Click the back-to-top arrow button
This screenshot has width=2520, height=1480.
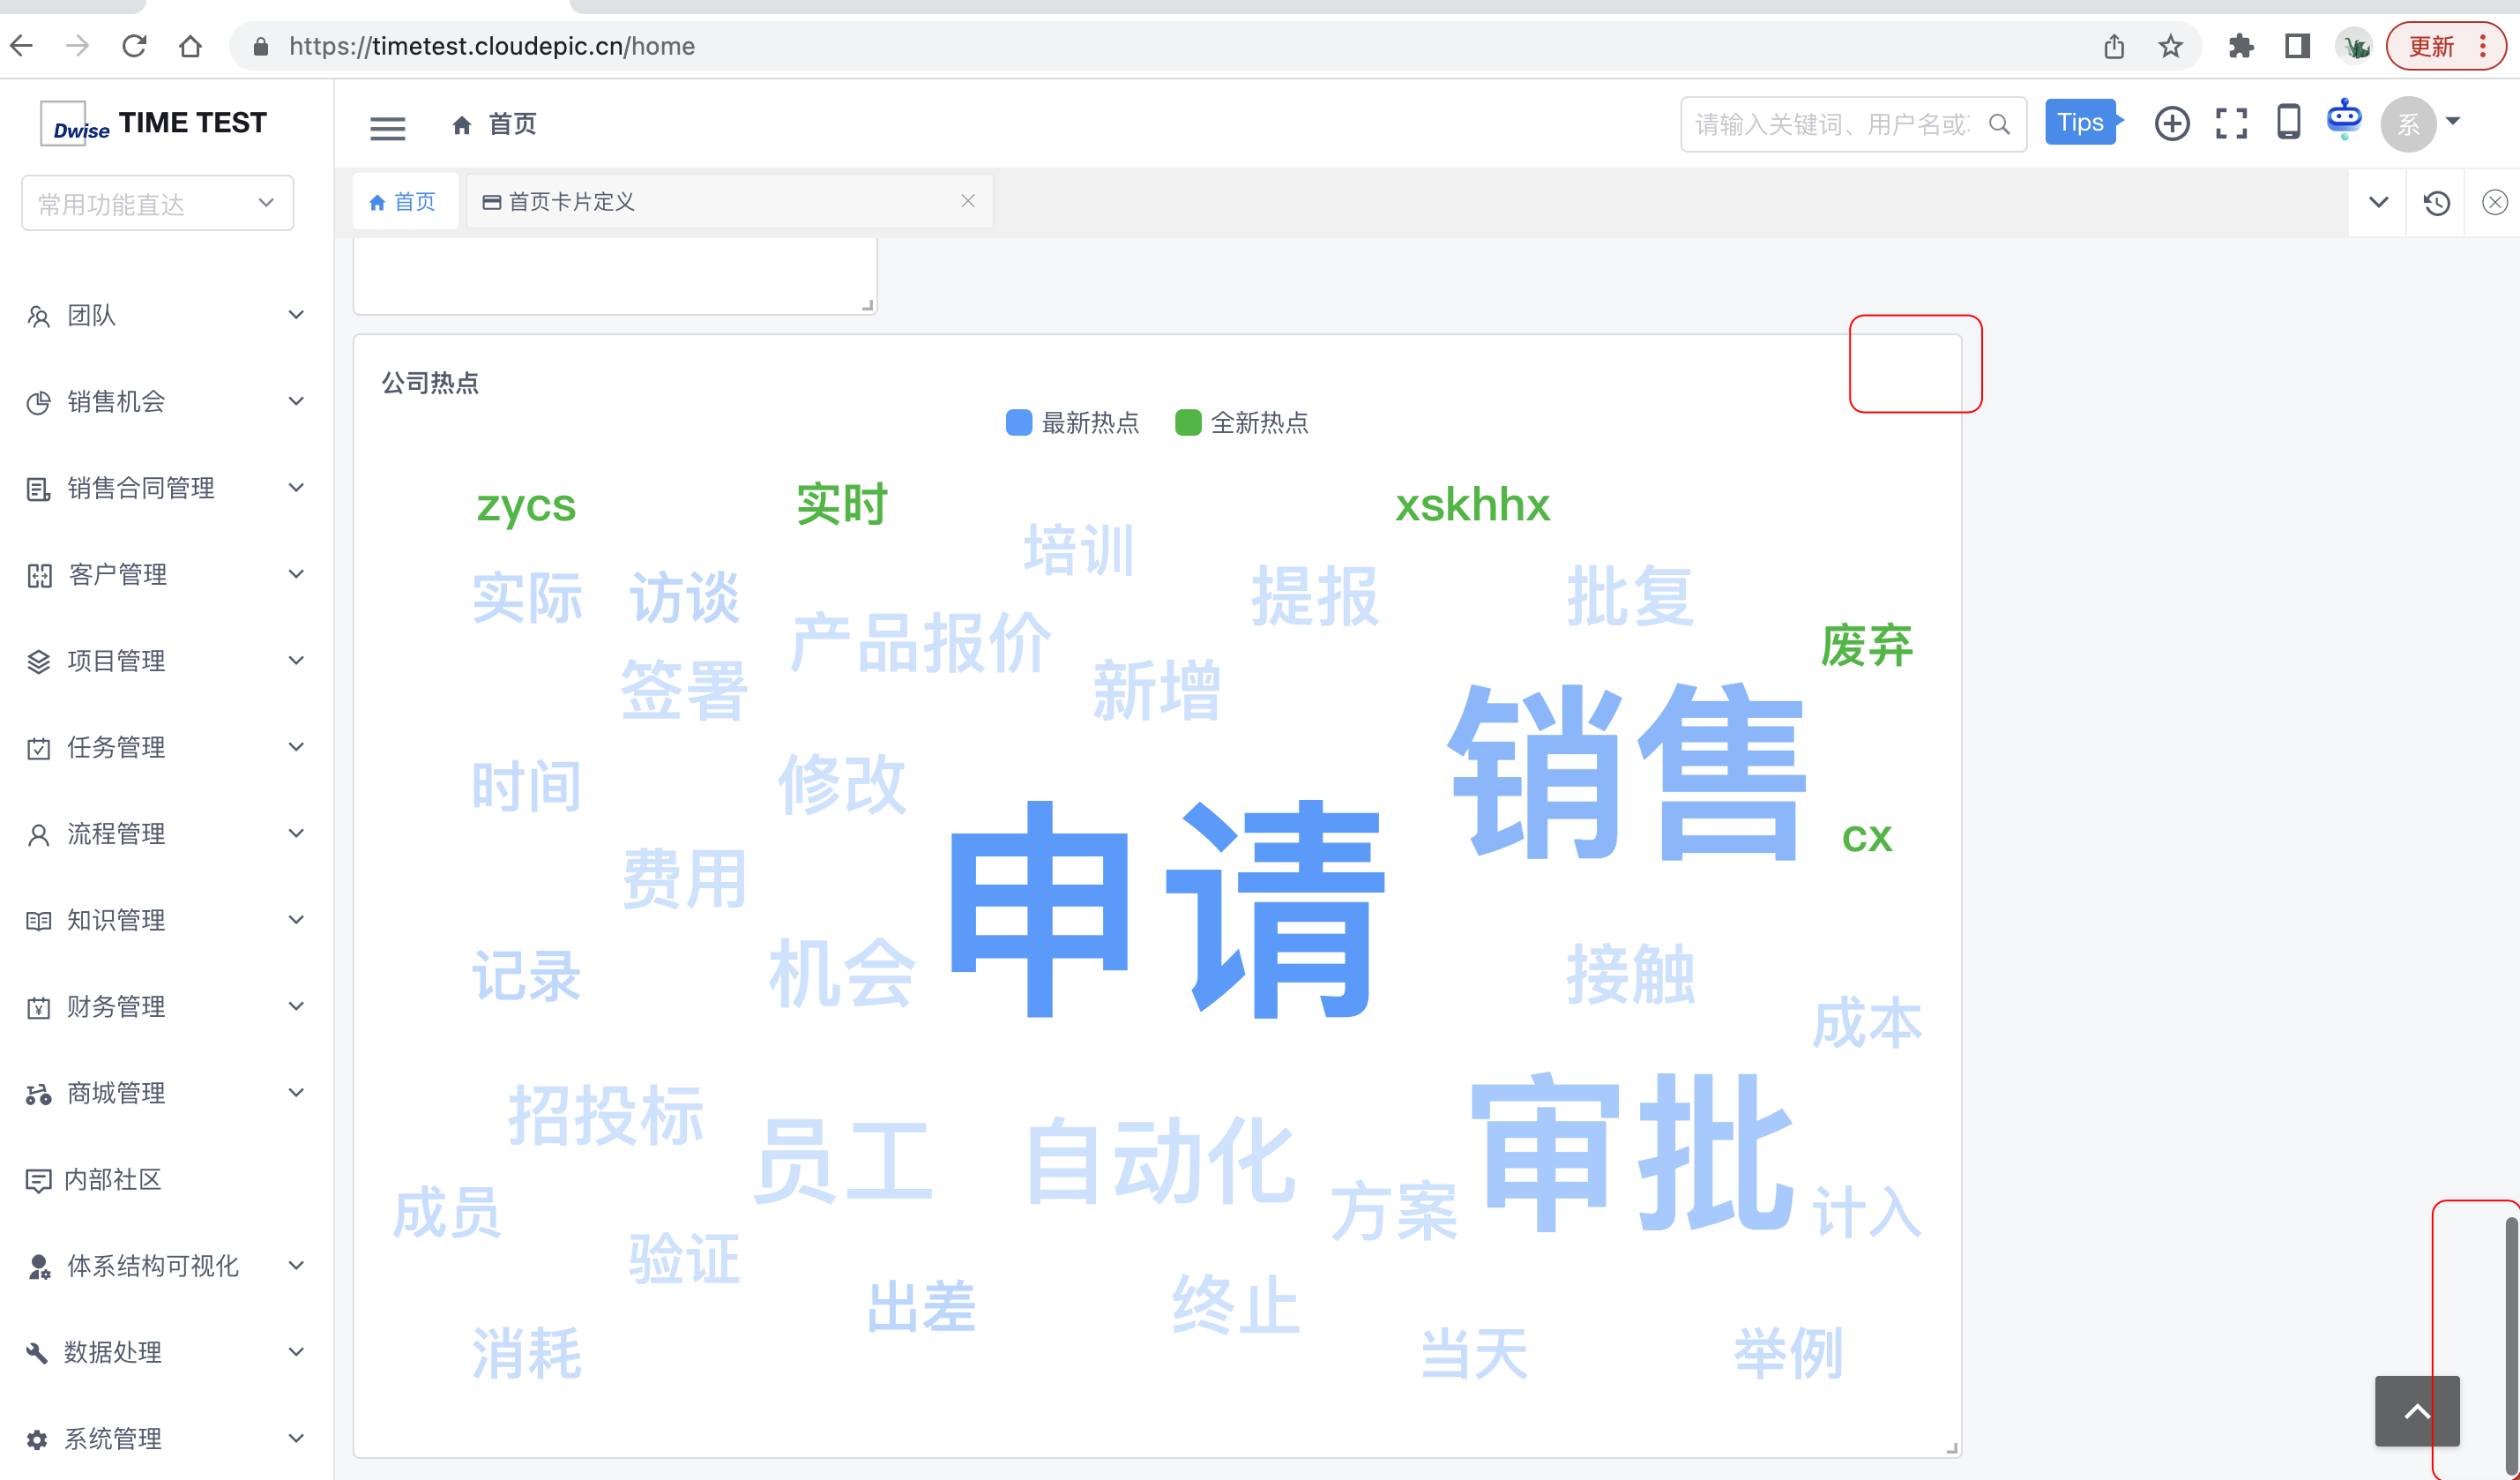coord(2416,1411)
